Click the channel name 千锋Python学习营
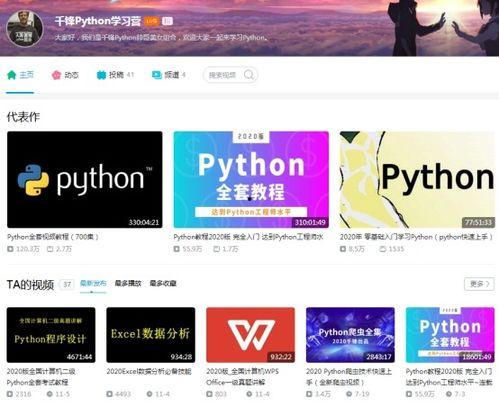 tap(98, 21)
